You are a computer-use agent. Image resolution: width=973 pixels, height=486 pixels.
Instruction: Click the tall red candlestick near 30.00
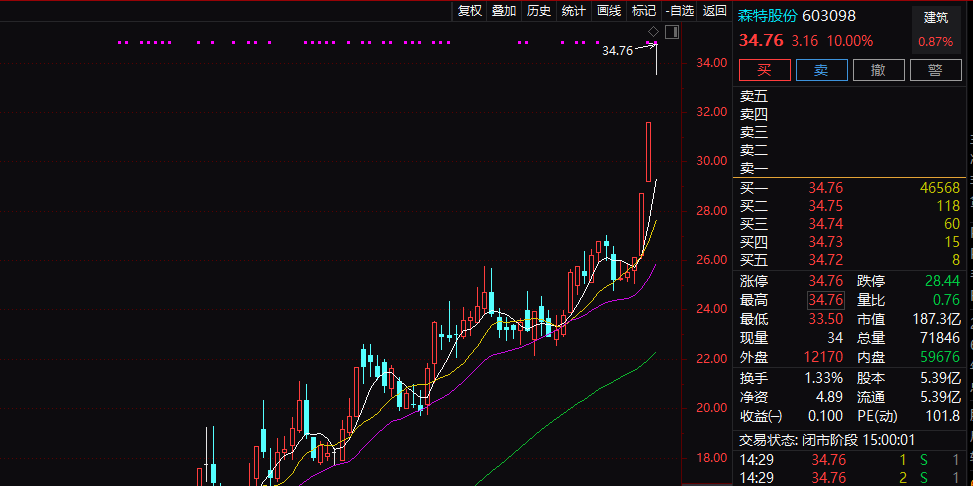[648, 152]
